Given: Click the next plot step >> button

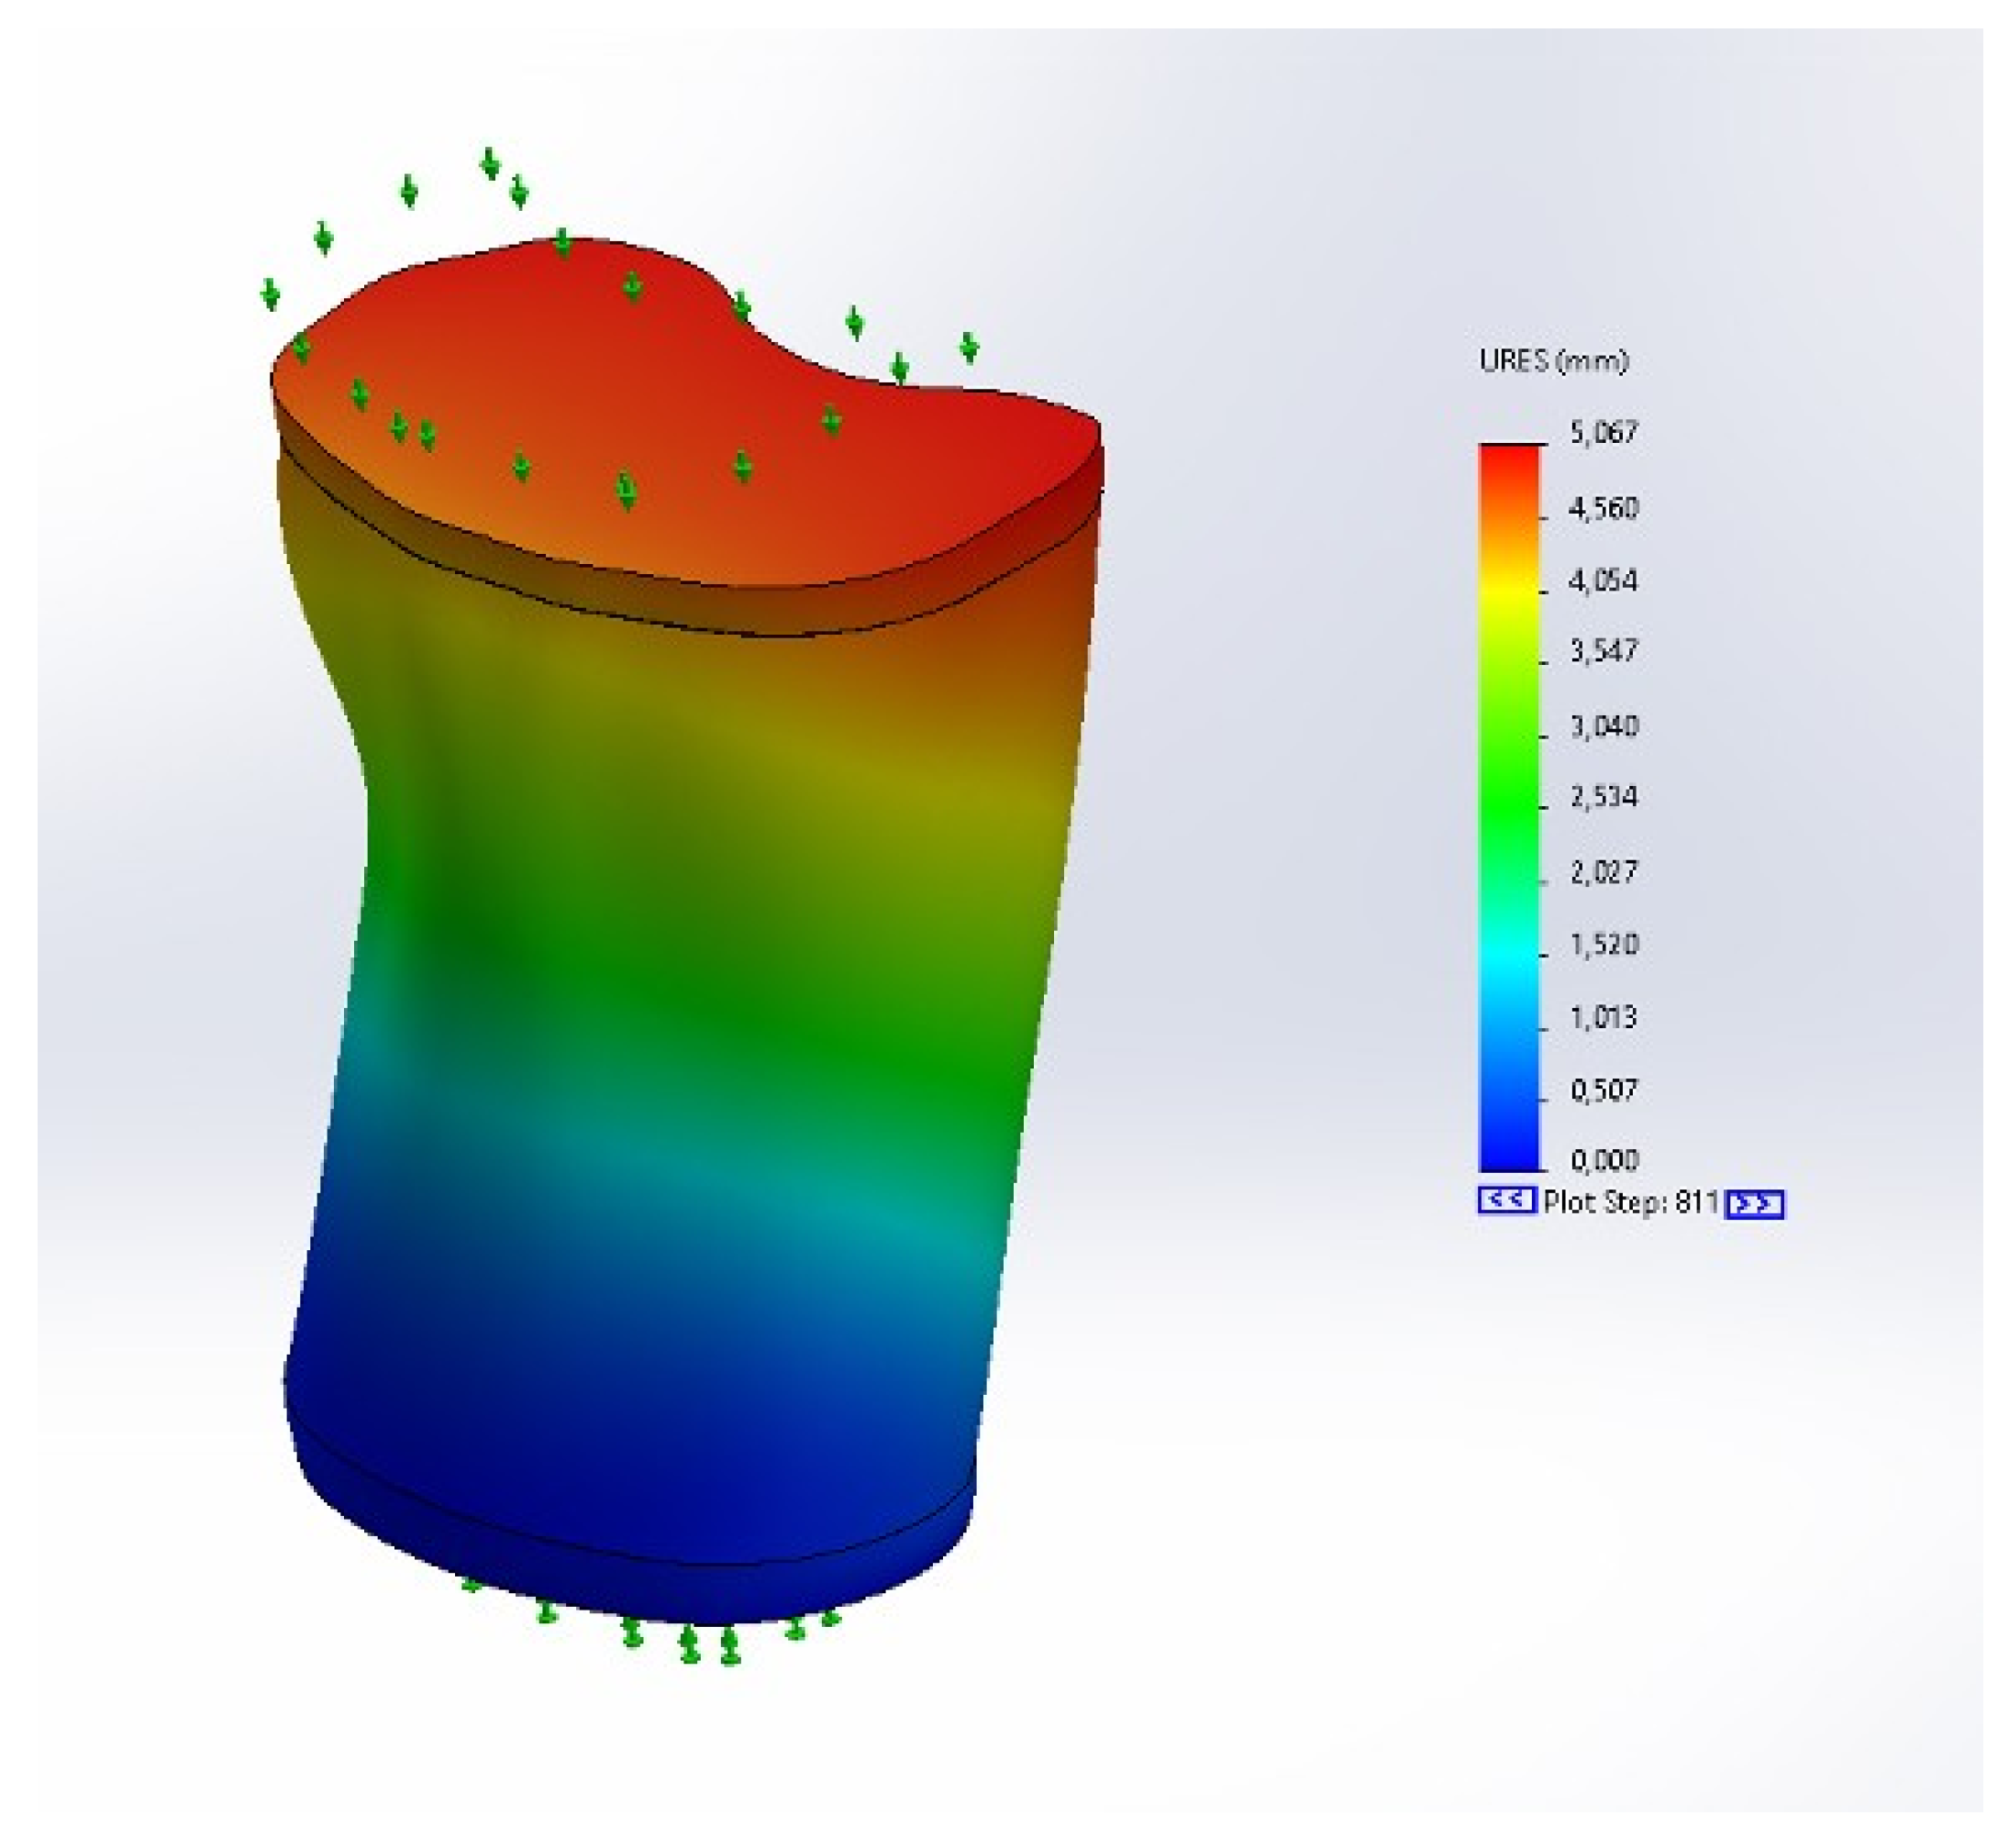Looking at the screenshot, I should click(1755, 1203).
